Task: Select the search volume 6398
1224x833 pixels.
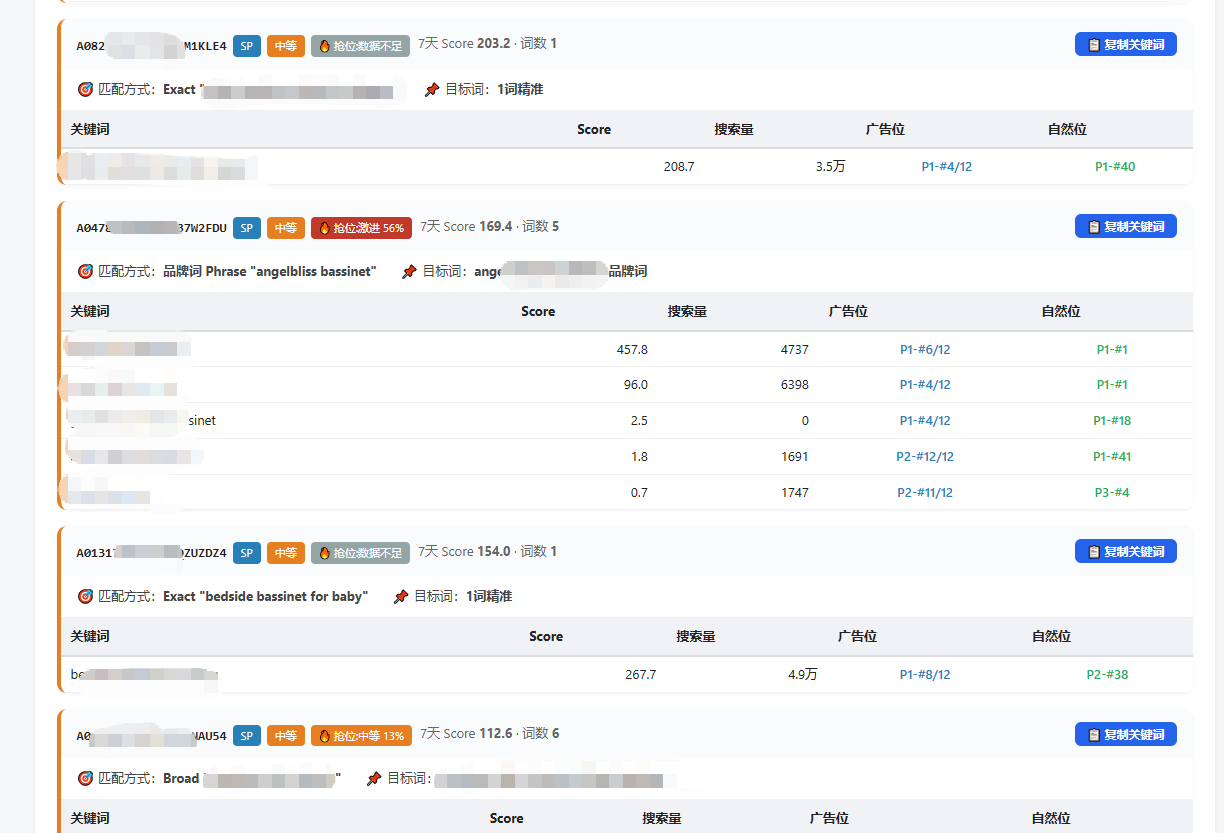Action: pos(794,385)
